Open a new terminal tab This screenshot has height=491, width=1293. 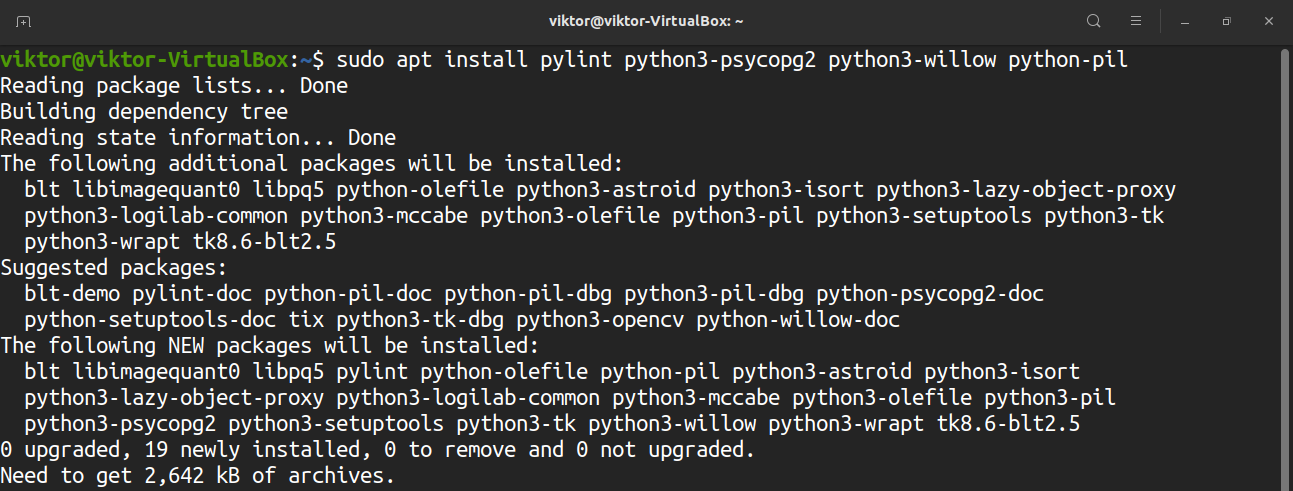(x=24, y=21)
